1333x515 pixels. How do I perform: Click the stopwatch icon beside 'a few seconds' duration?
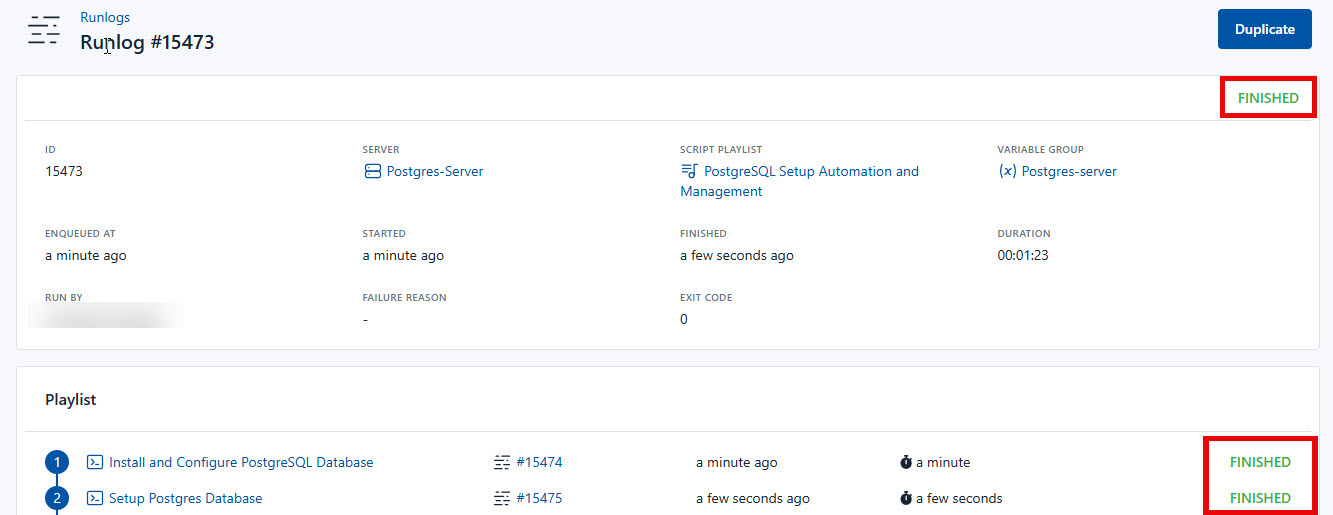pos(905,498)
